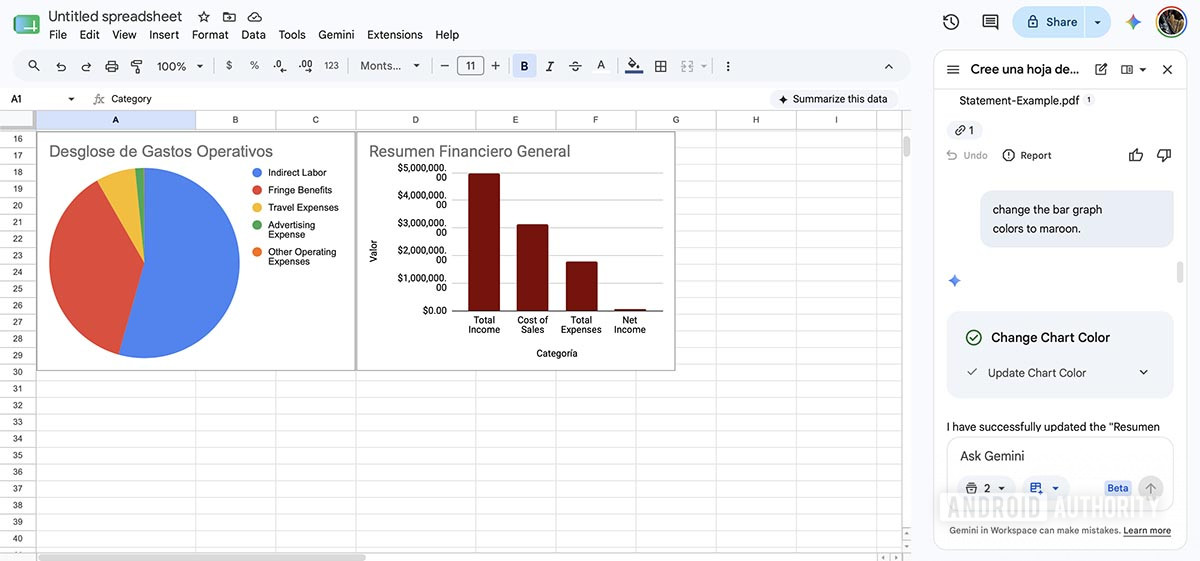Open the toolbar more options menu
Viewport: 1200px width, 561px height.
point(728,66)
